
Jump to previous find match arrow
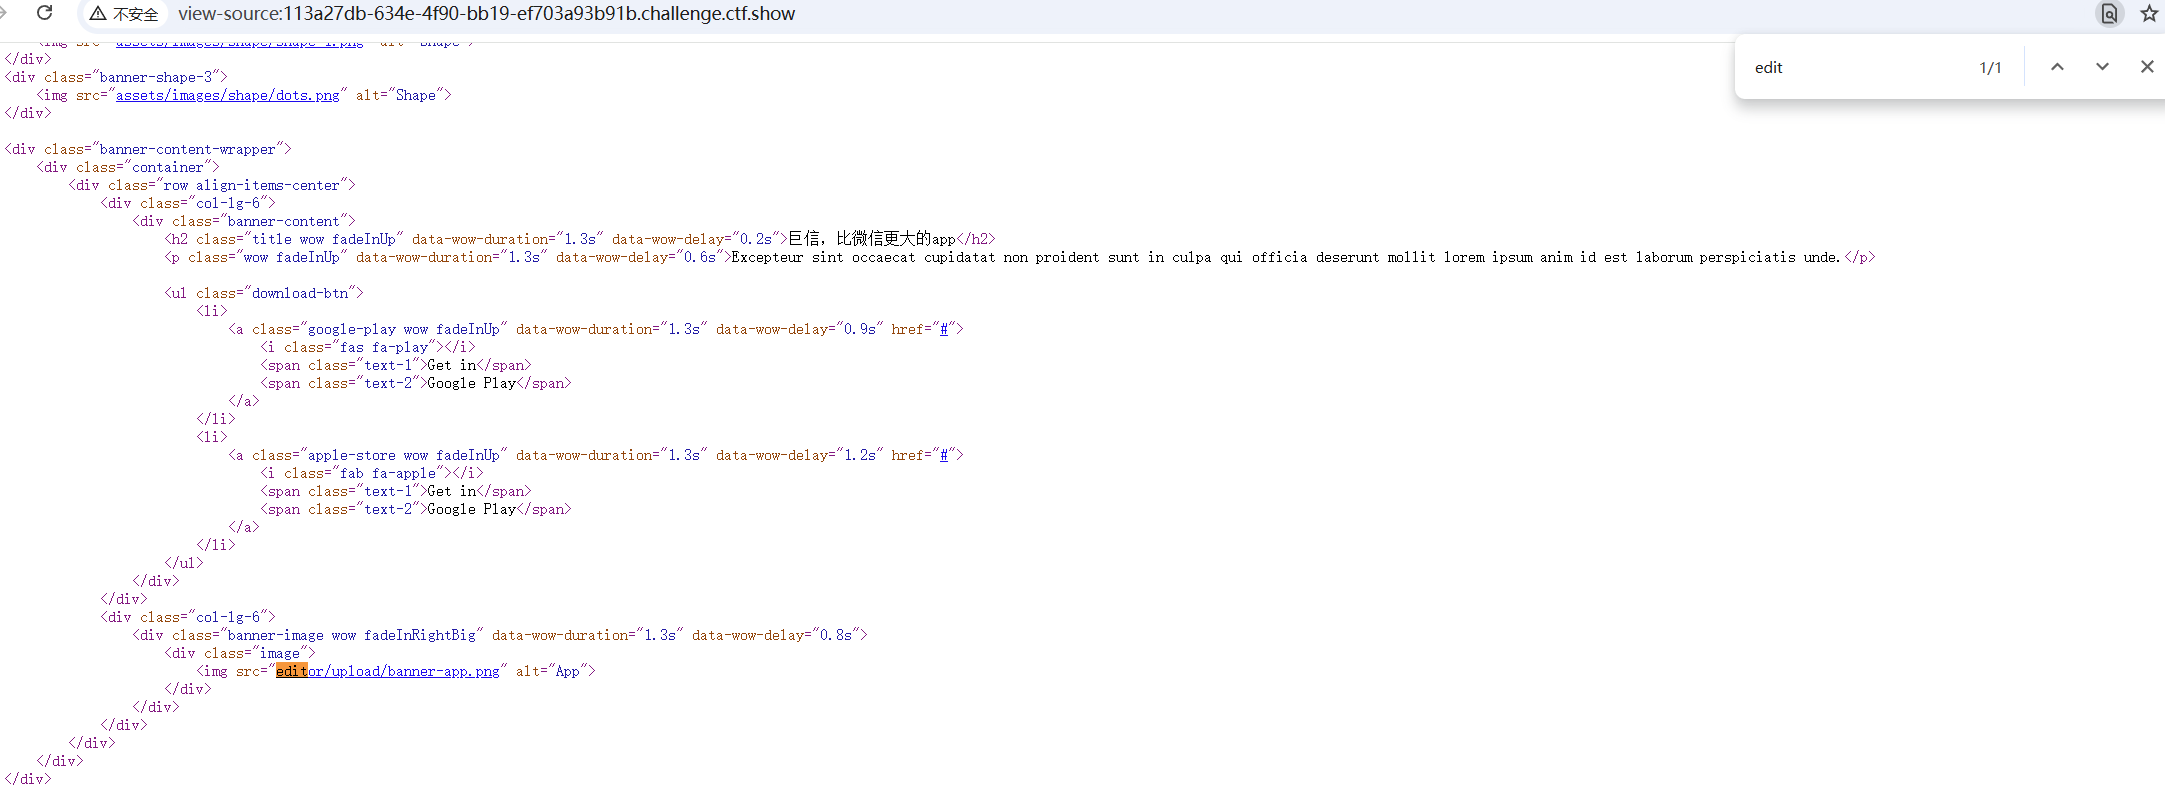pyautogui.click(x=2057, y=67)
